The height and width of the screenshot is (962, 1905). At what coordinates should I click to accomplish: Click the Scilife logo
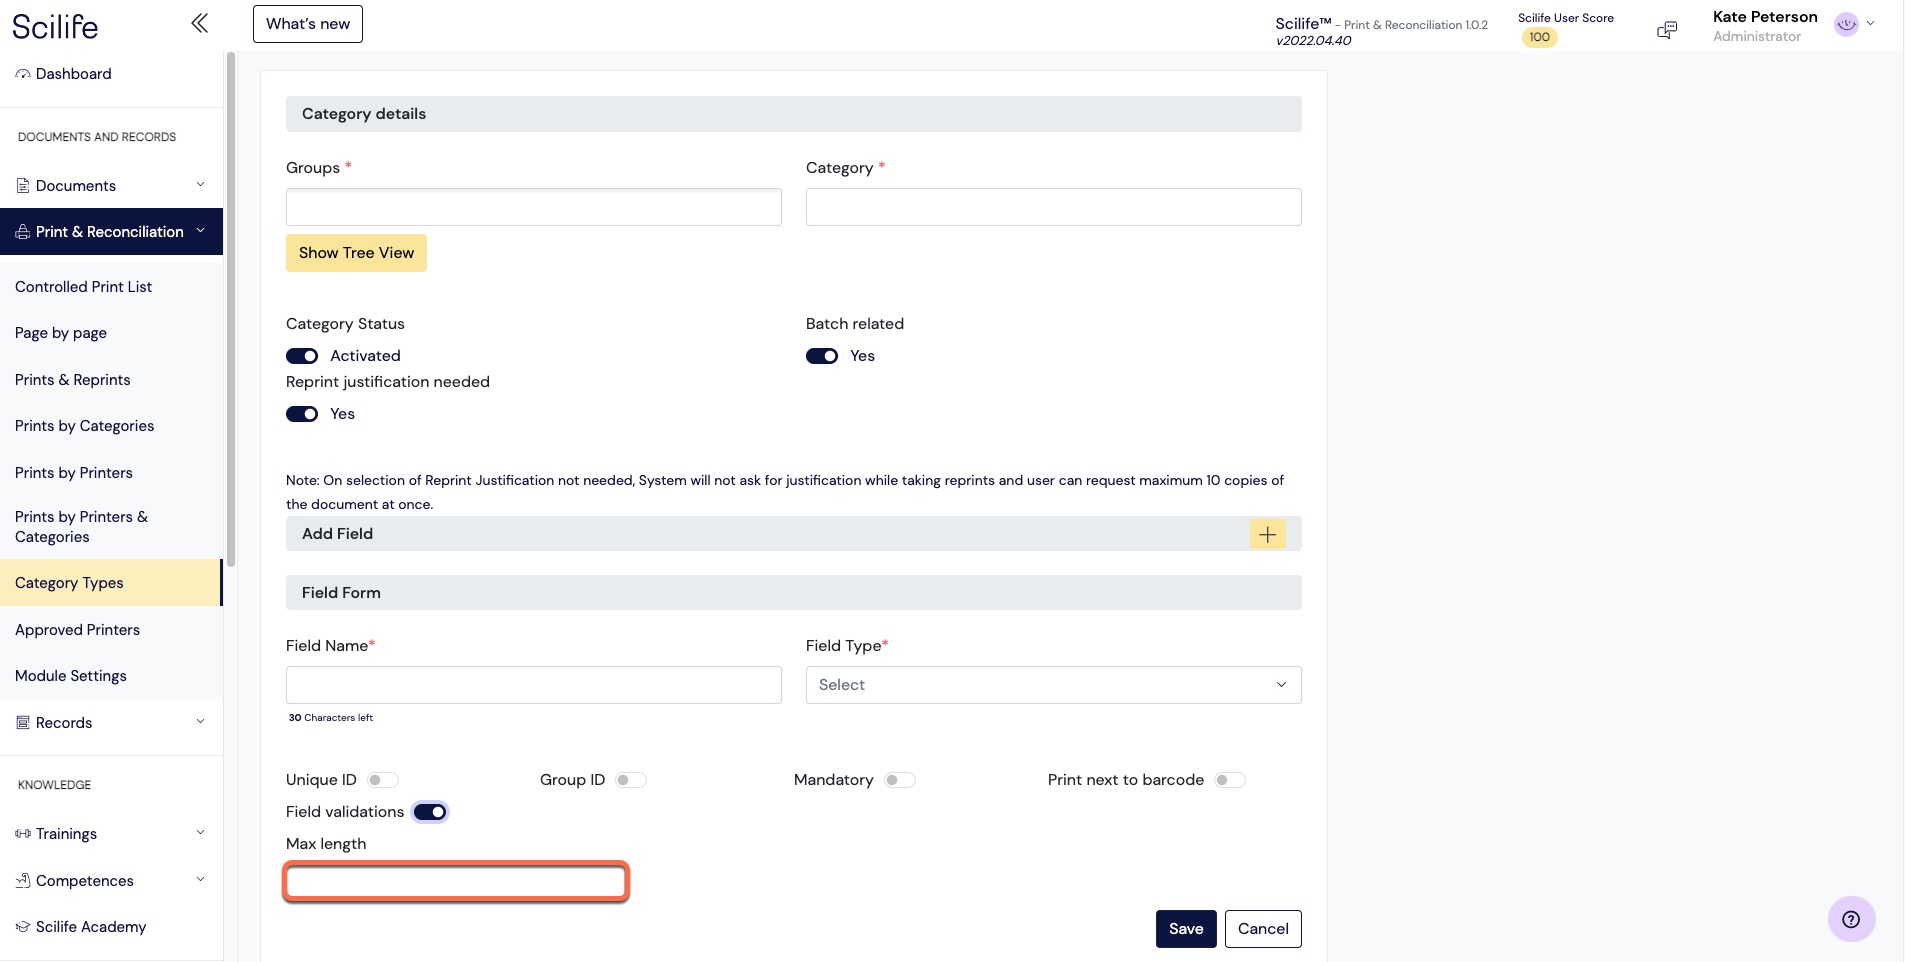pos(55,25)
